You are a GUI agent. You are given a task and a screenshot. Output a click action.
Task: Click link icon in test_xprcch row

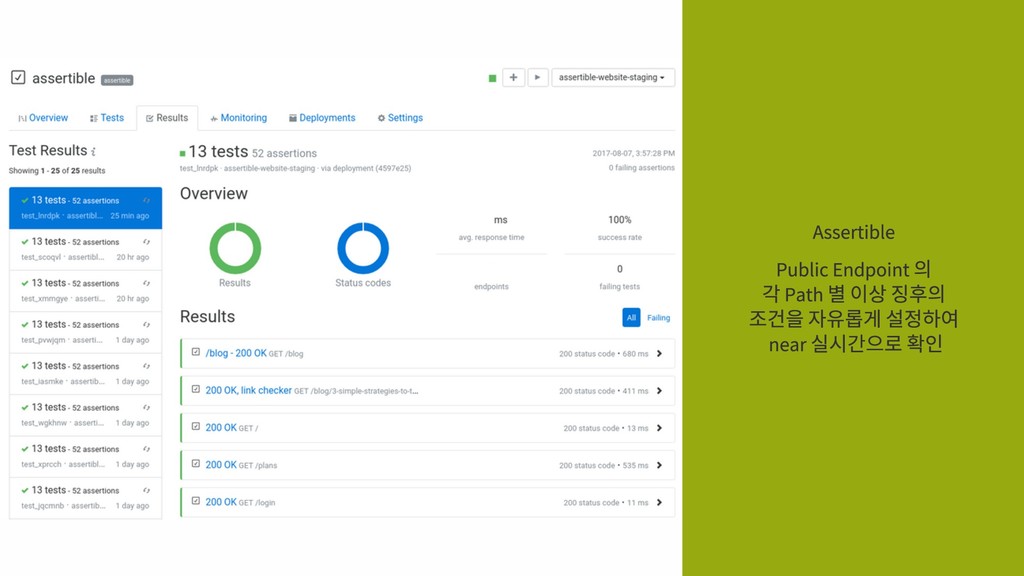click(x=146, y=449)
